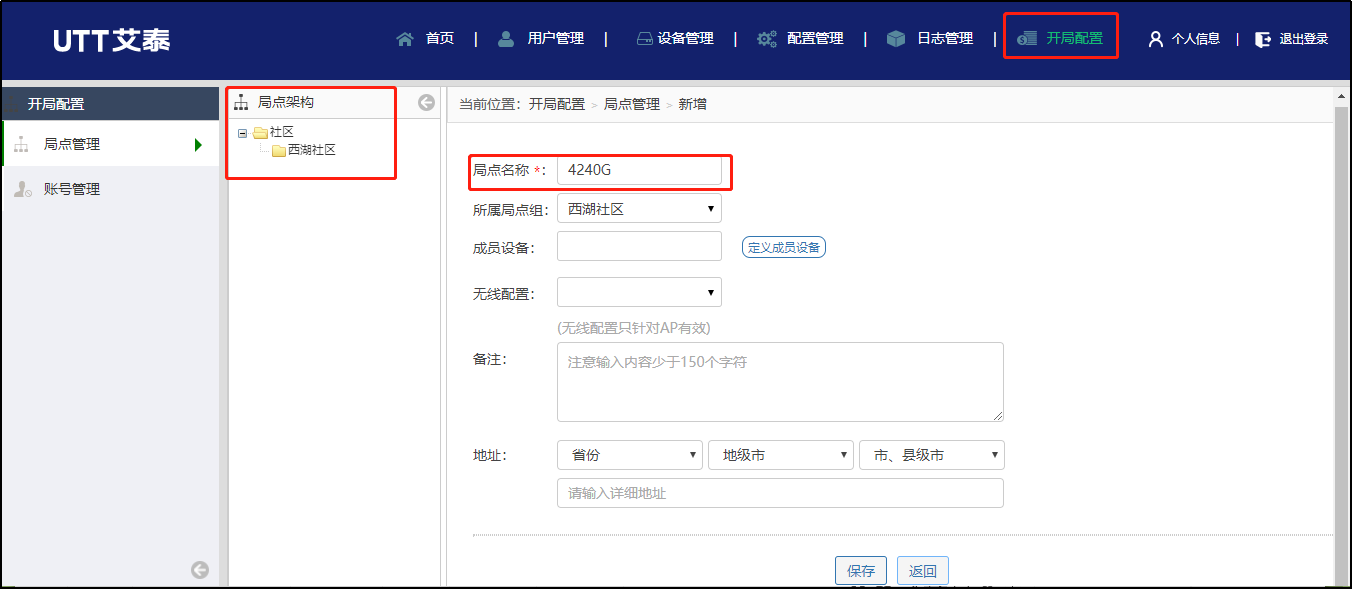Viewport: 1353px width, 590px height.
Task: Open 首页 in the top navigation
Action: tap(440, 38)
